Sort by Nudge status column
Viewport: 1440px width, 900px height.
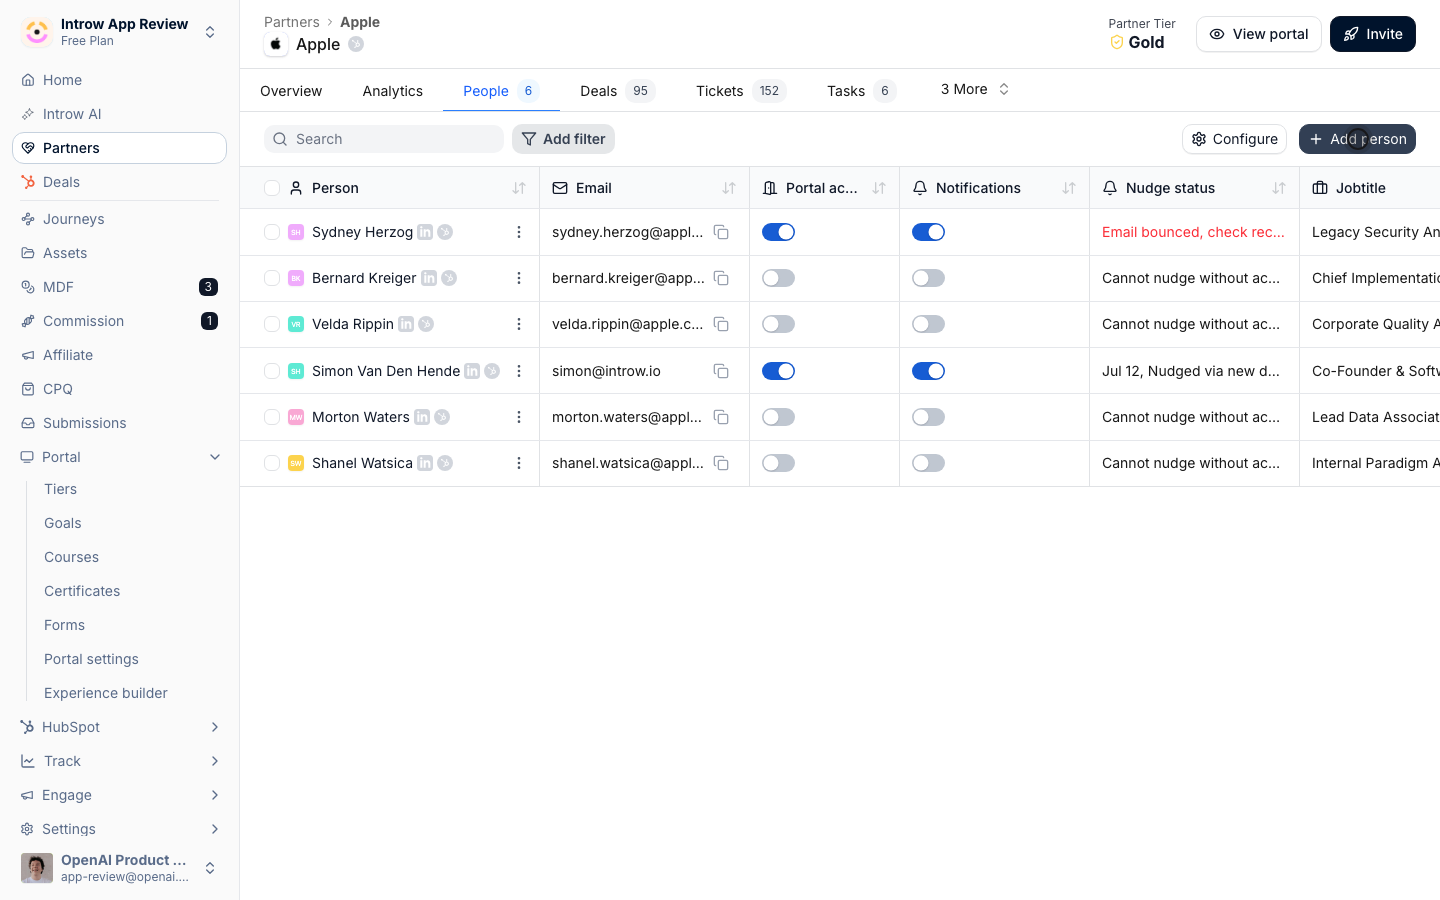coord(1279,188)
